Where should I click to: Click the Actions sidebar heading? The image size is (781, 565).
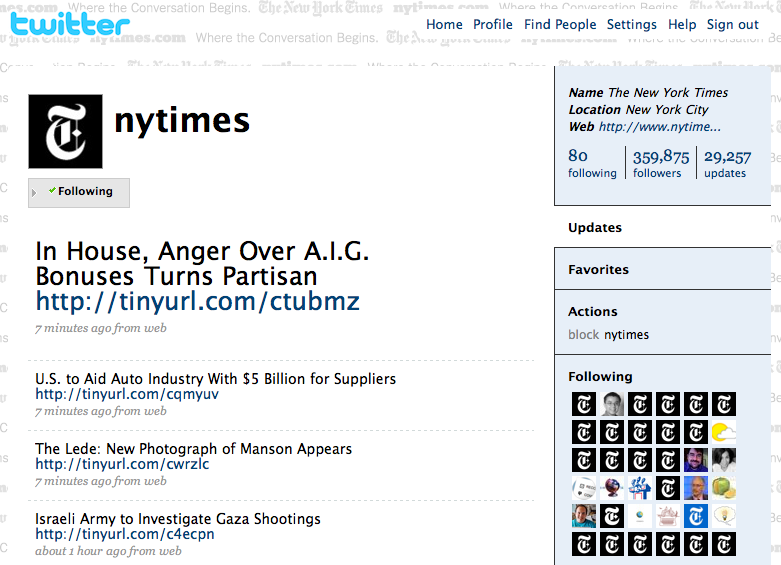593,311
